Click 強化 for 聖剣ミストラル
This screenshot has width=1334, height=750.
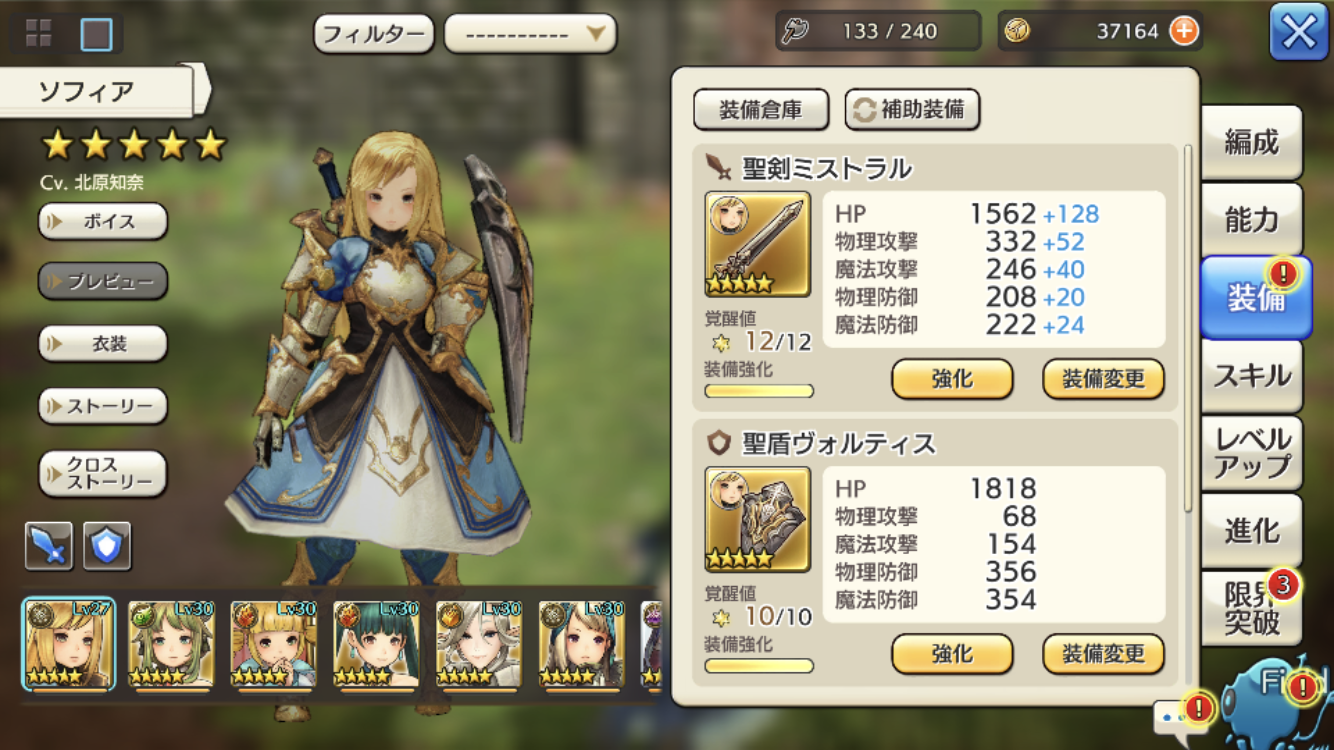tap(952, 380)
